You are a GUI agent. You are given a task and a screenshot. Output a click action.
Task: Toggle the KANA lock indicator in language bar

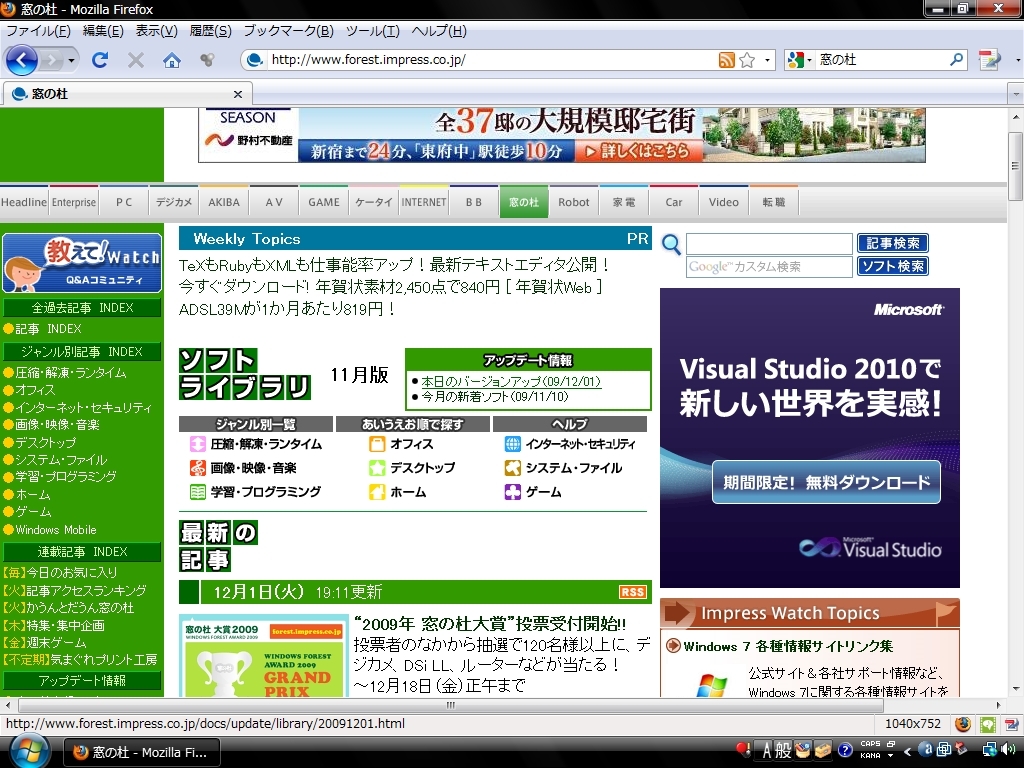(x=870, y=755)
